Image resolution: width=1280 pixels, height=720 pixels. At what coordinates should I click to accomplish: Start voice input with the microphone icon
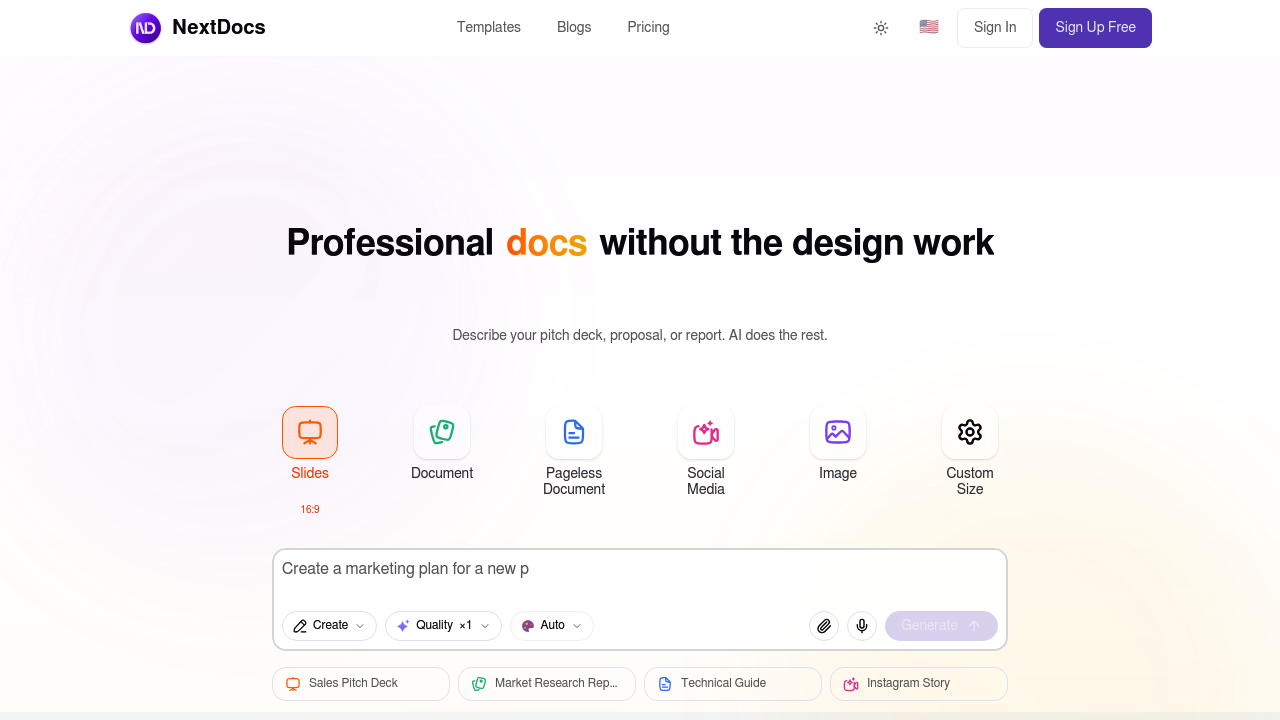(x=861, y=625)
